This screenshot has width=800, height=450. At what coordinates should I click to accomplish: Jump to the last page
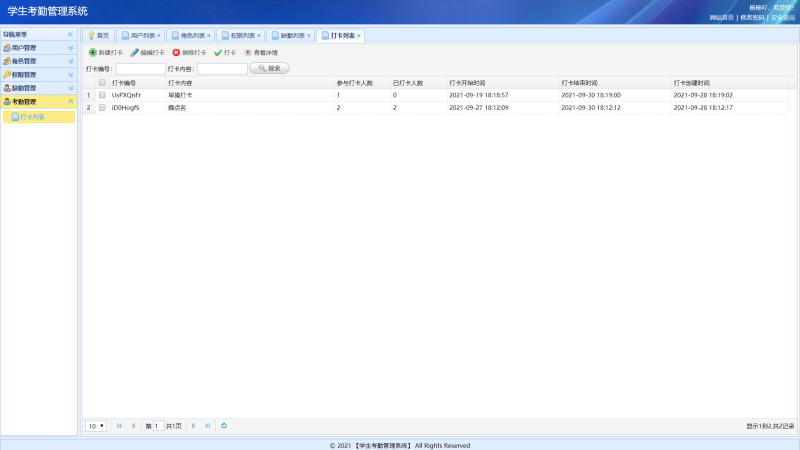click(208, 426)
